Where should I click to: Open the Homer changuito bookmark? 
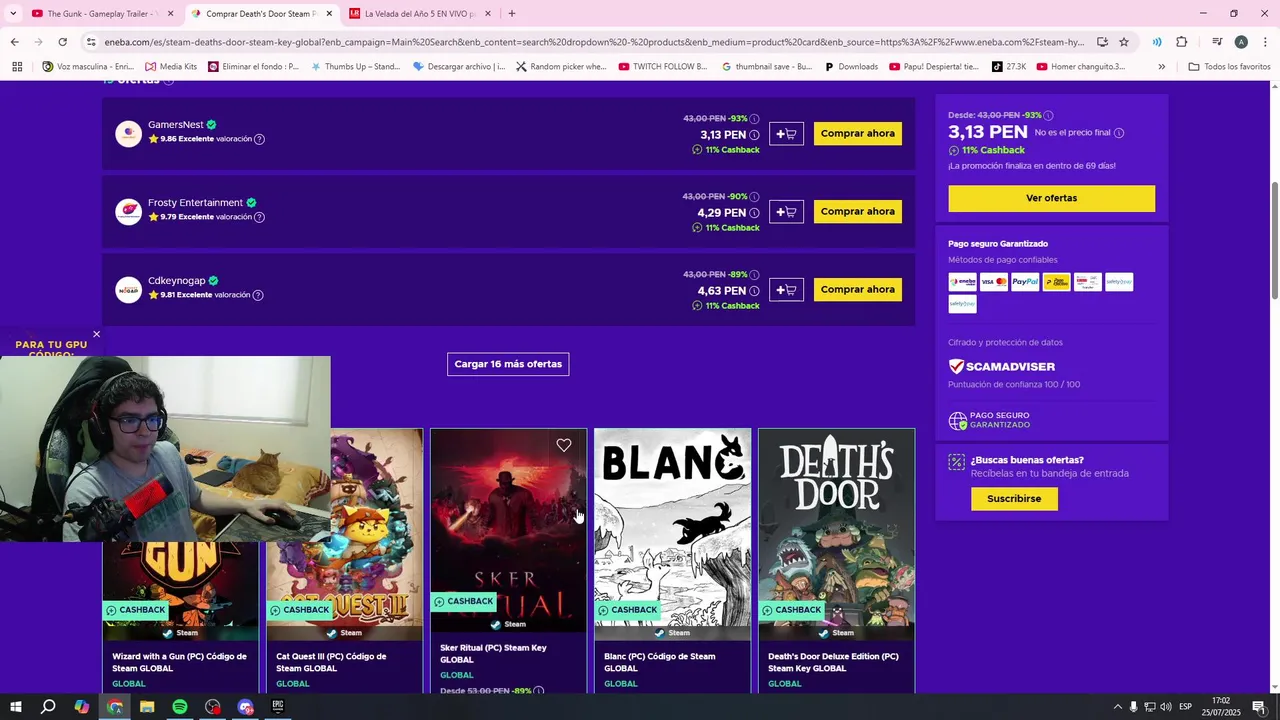(x=1081, y=67)
